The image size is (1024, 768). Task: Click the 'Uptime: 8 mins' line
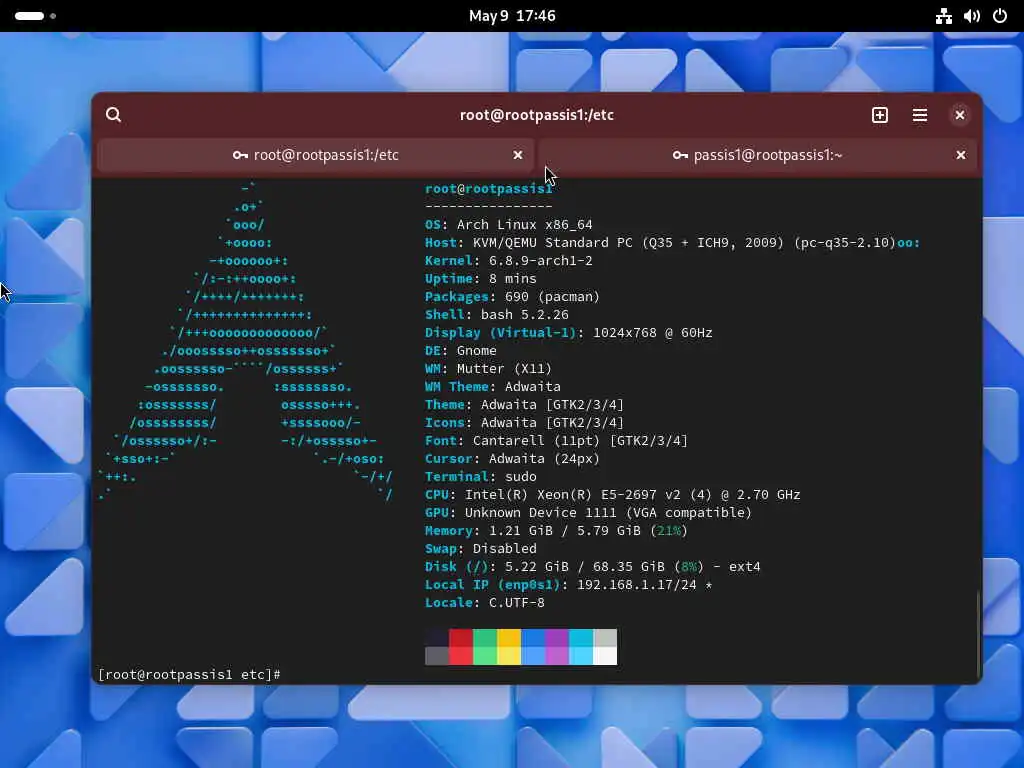point(481,279)
